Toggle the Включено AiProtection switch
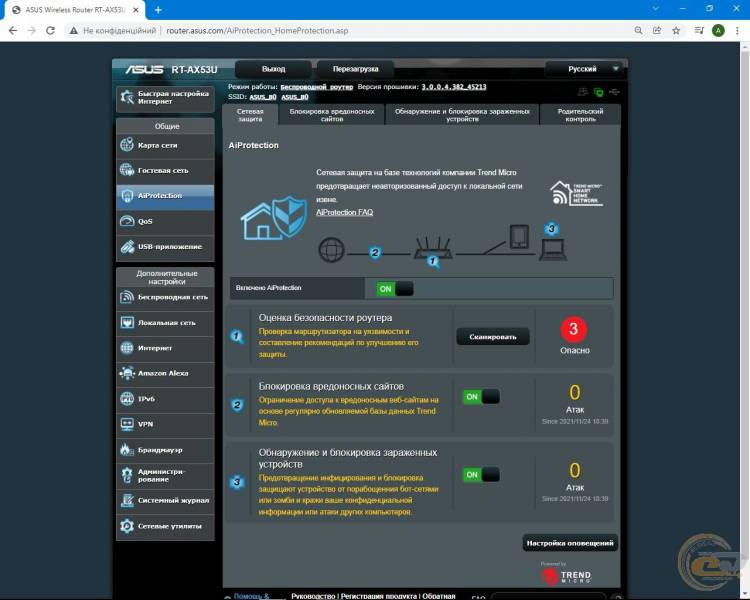The width and height of the screenshot is (750, 600). [x=395, y=289]
